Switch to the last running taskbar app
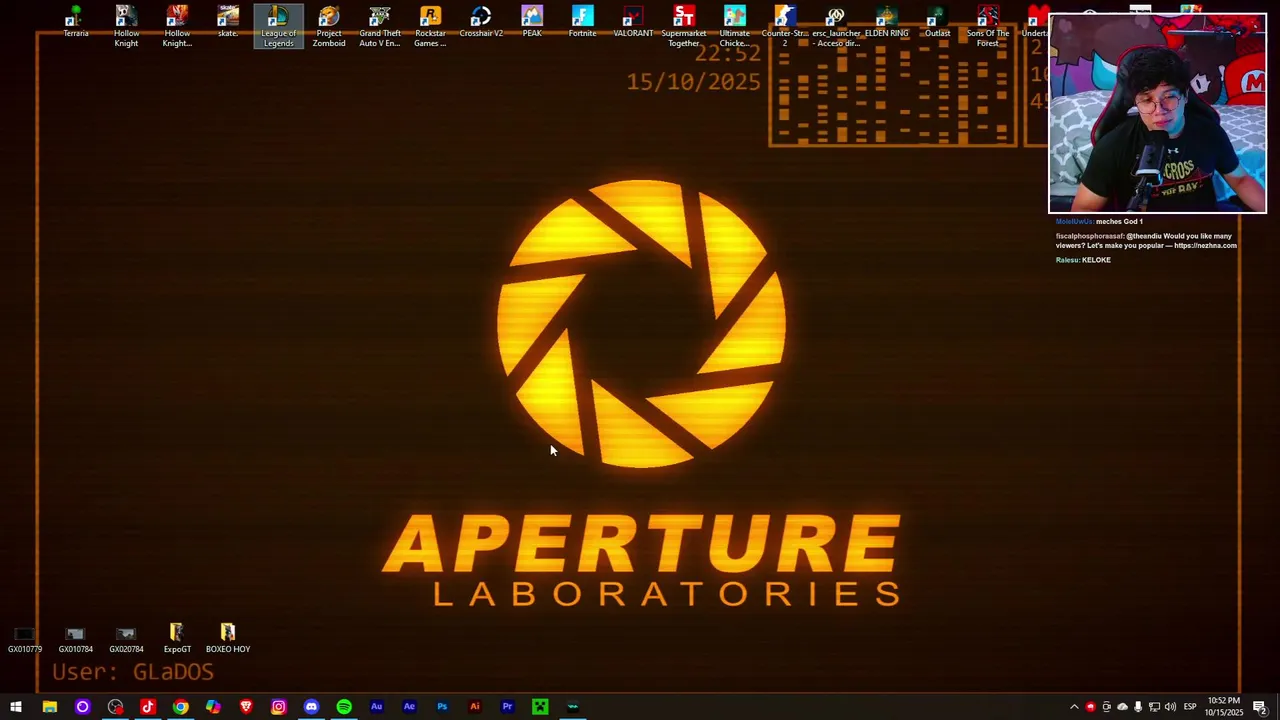 tap(573, 707)
